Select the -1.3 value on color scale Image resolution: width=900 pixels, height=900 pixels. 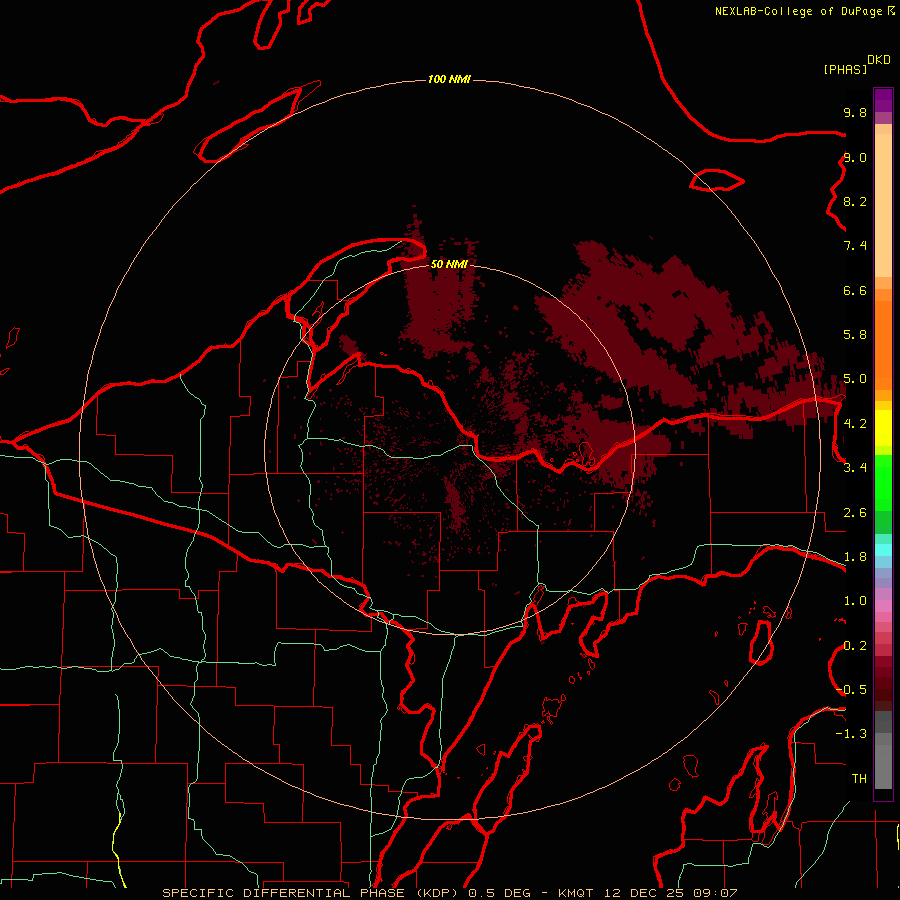pos(851,734)
